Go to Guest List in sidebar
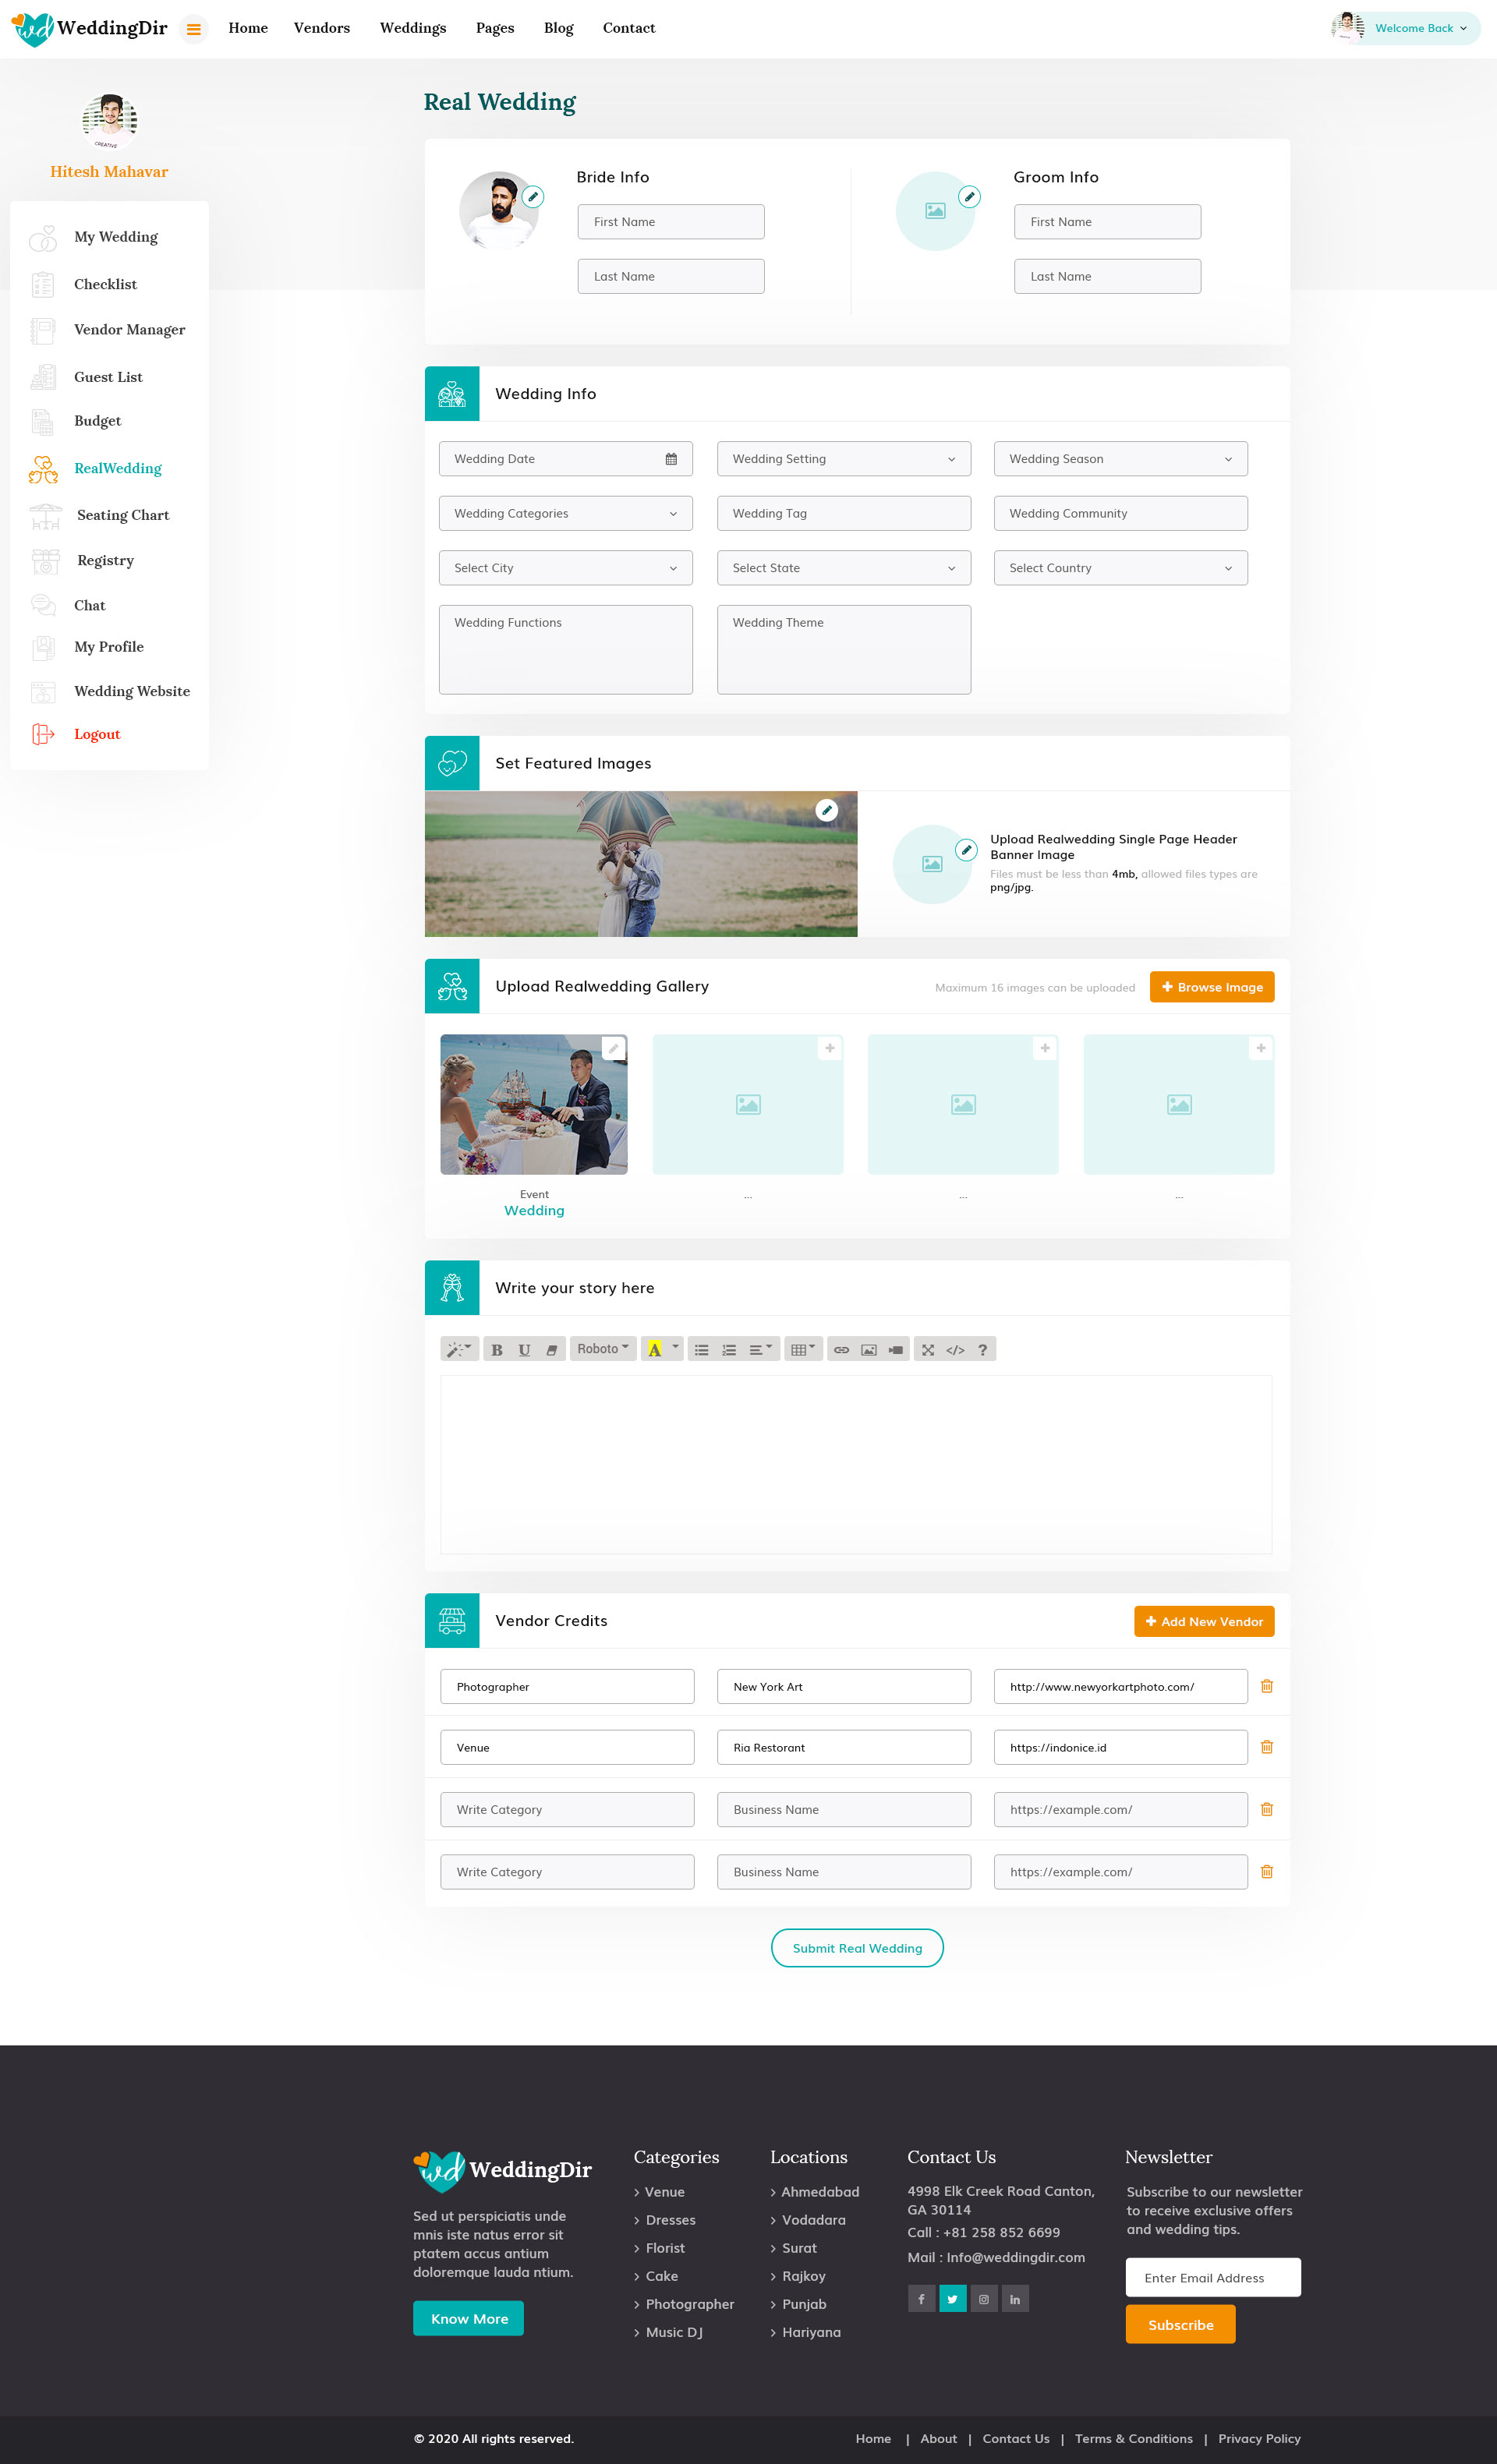The width and height of the screenshot is (1497, 2464). point(108,377)
